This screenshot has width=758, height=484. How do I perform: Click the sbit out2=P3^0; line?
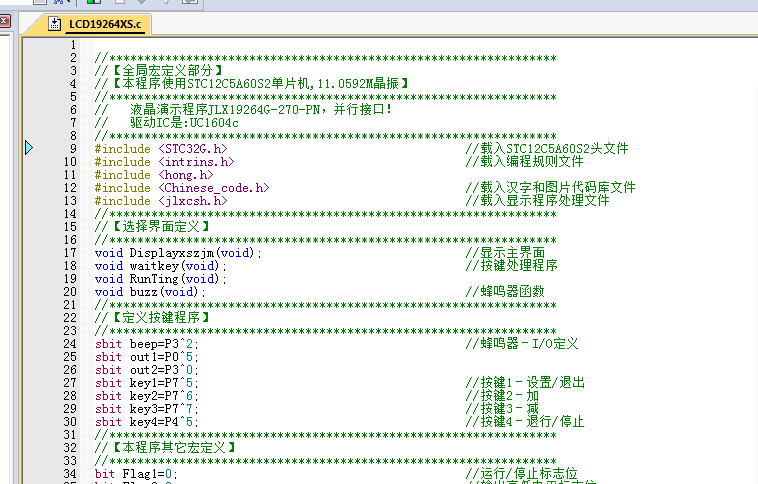pos(146,370)
